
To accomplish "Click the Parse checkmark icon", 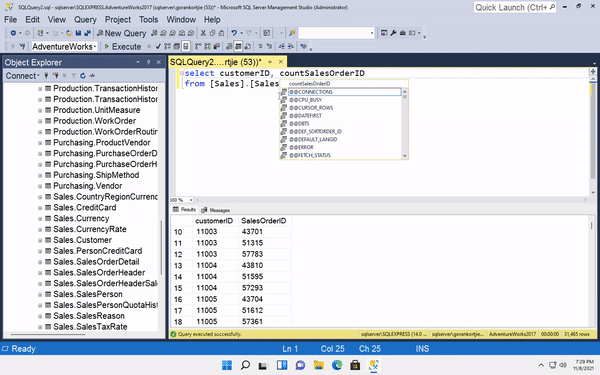I will tap(158, 46).
